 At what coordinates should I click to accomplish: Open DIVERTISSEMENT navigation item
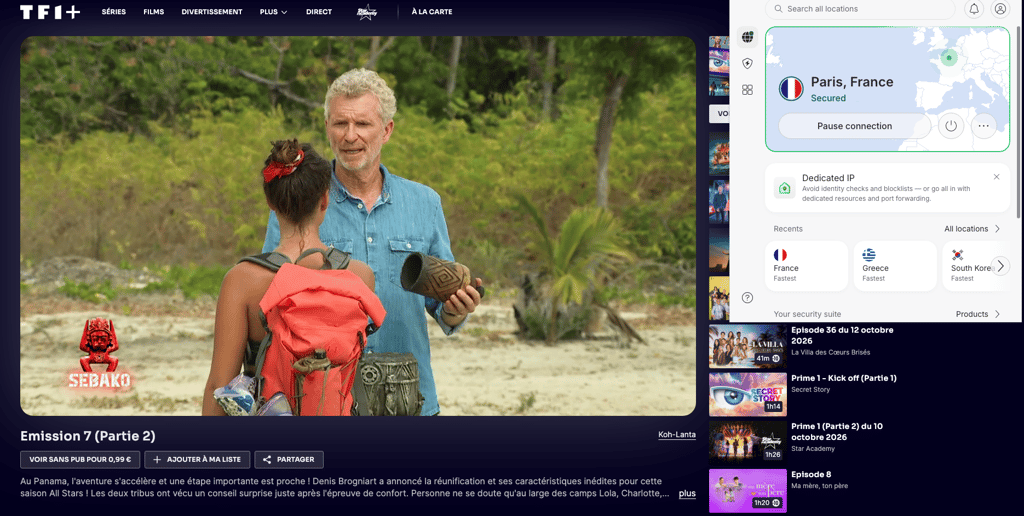coord(212,12)
